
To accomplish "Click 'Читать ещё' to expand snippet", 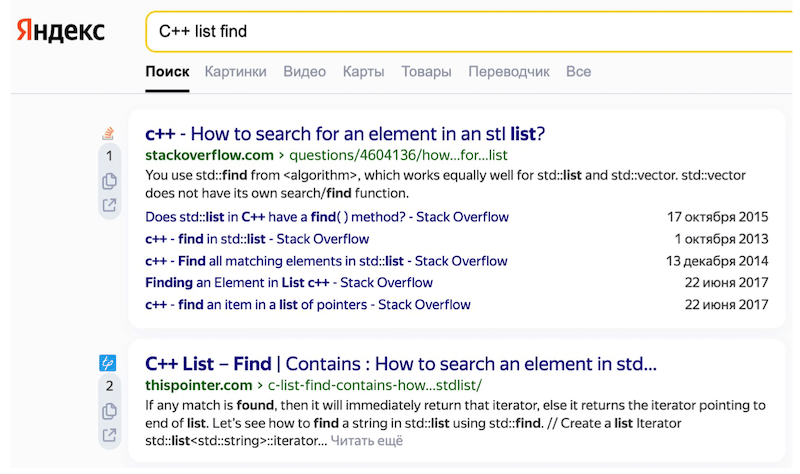I will 366,440.
